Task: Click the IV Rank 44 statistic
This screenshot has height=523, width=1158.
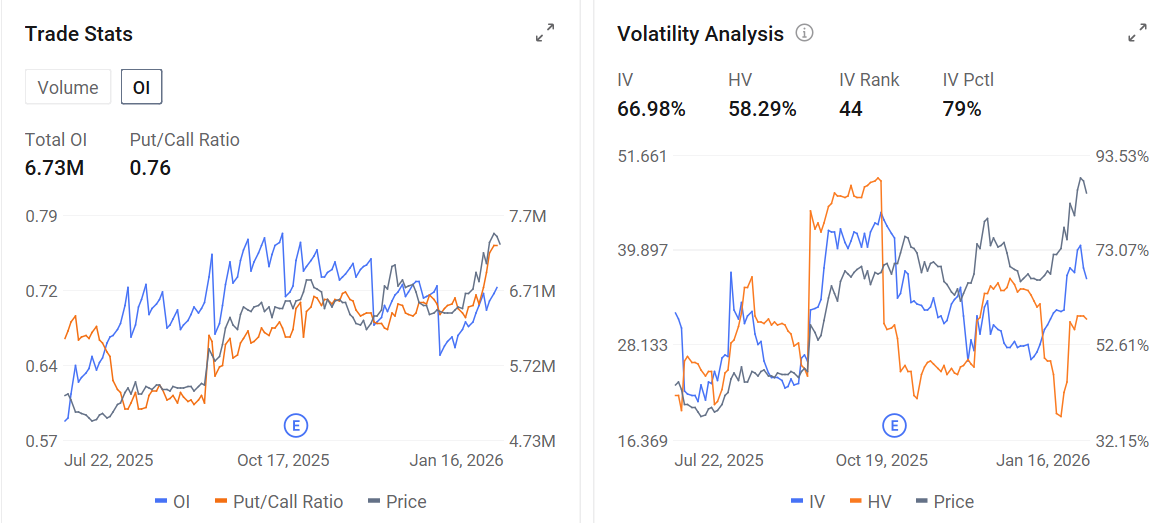Action: [x=851, y=109]
